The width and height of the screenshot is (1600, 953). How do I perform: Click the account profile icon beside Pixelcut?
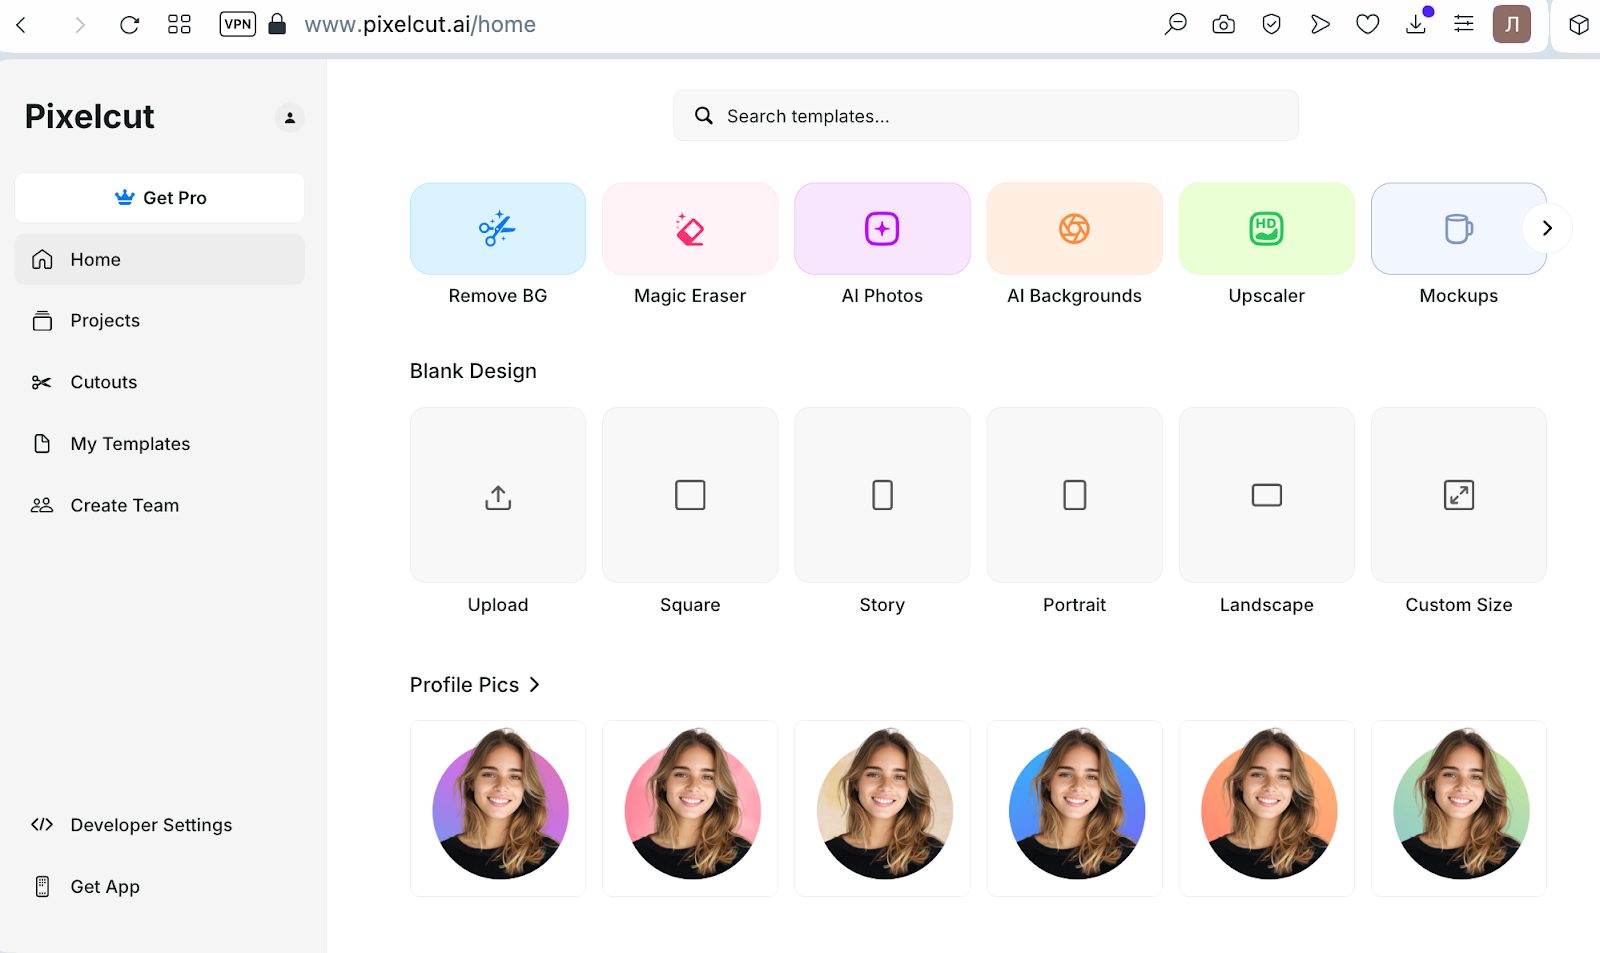tap(290, 118)
